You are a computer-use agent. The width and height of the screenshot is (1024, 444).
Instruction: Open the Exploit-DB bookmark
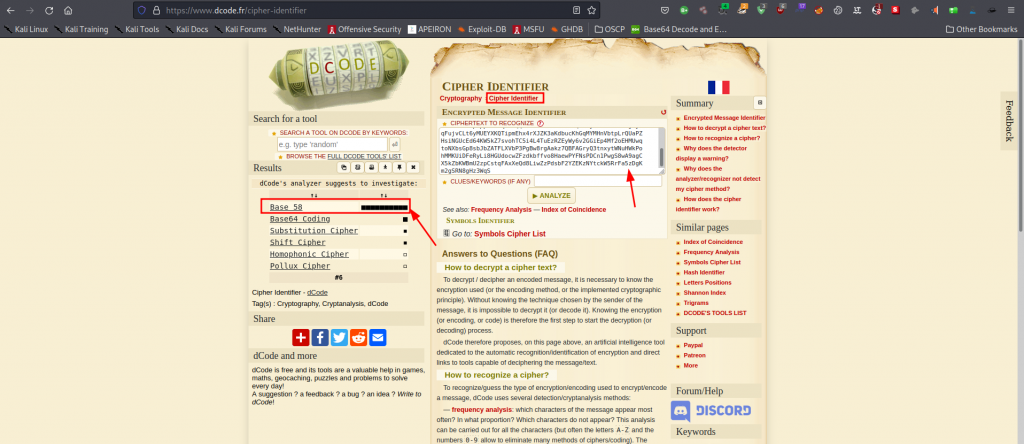click(x=482, y=29)
